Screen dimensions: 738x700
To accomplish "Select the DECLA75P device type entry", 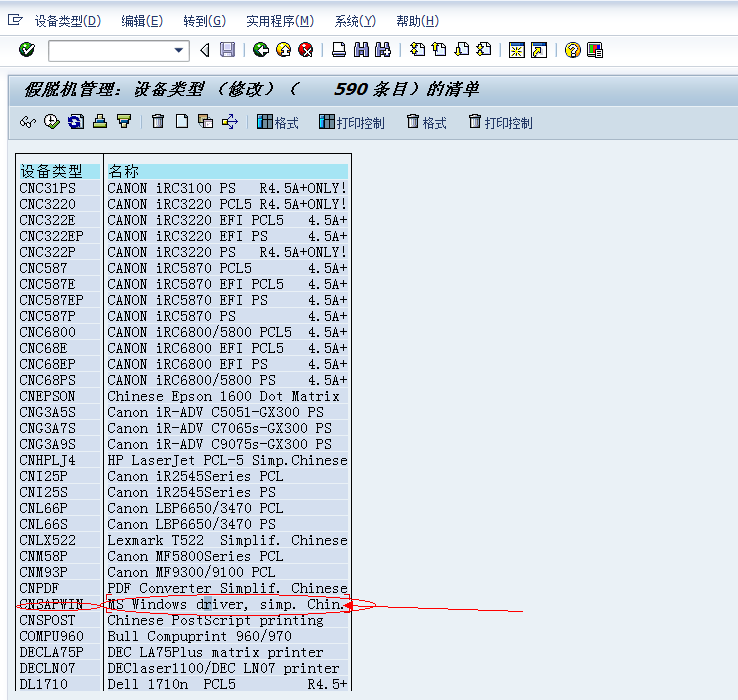I will (x=51, y=652).
